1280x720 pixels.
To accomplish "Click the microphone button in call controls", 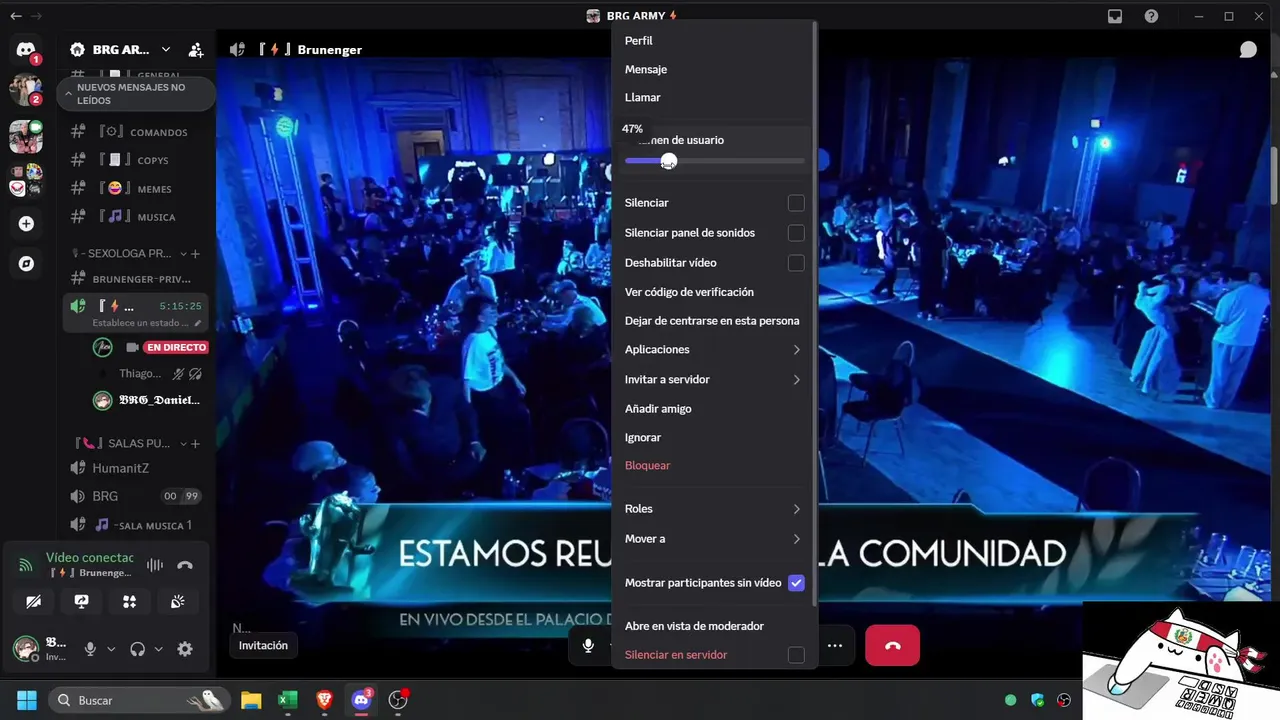I will tap(589, 646).
